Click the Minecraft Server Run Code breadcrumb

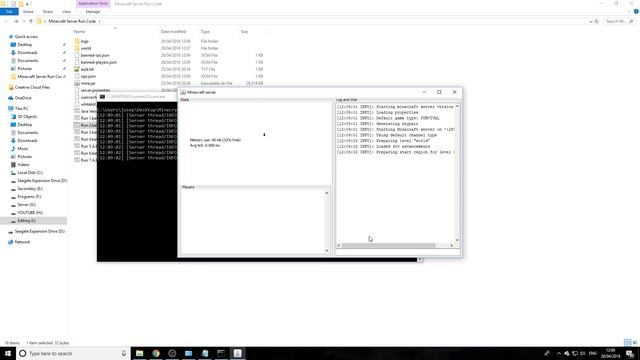pos(72,21)
